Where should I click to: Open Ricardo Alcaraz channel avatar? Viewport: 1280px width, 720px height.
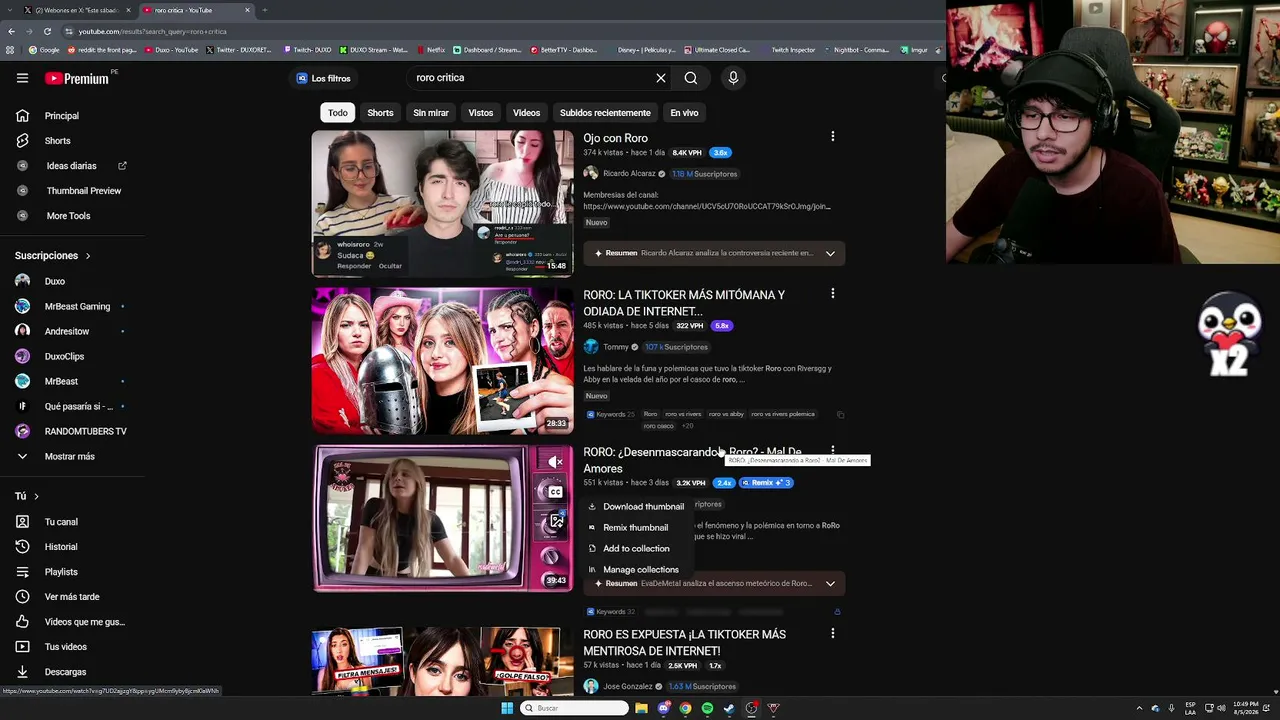591,173
